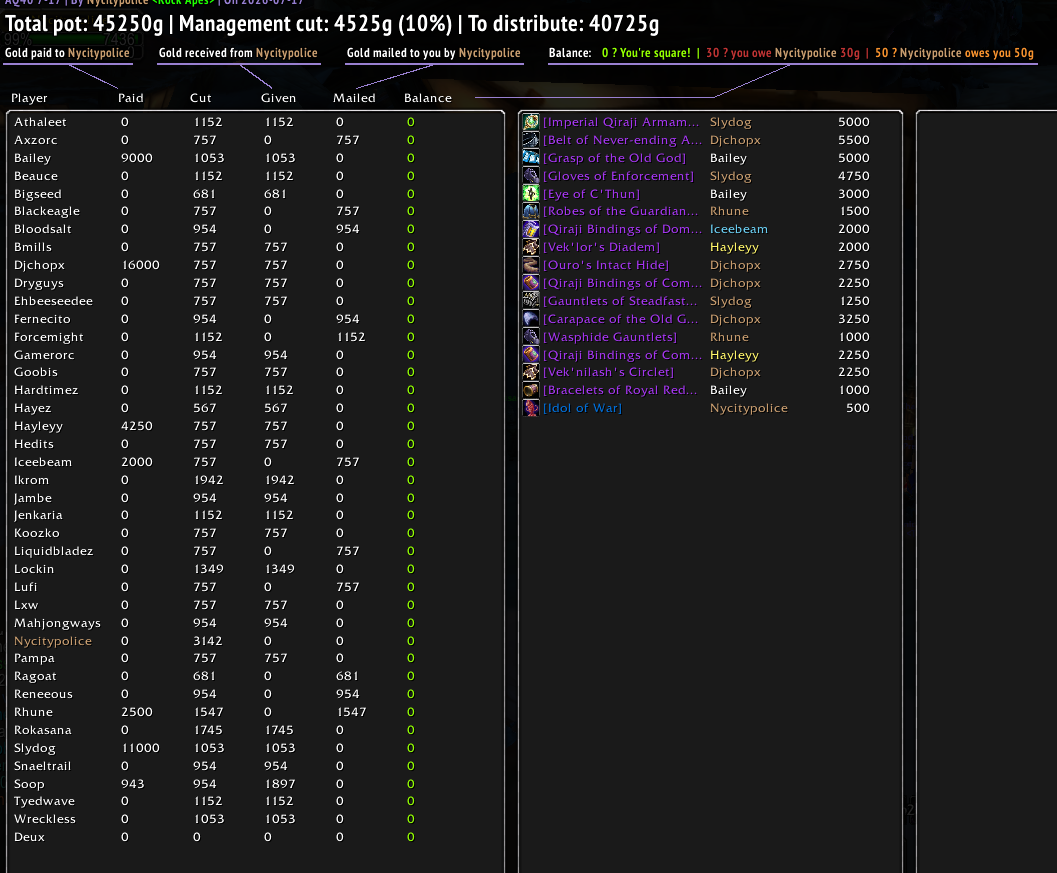Click Soop's given value 1897
The height and width of the screenshot is (873, 1057).
(280, 784)
